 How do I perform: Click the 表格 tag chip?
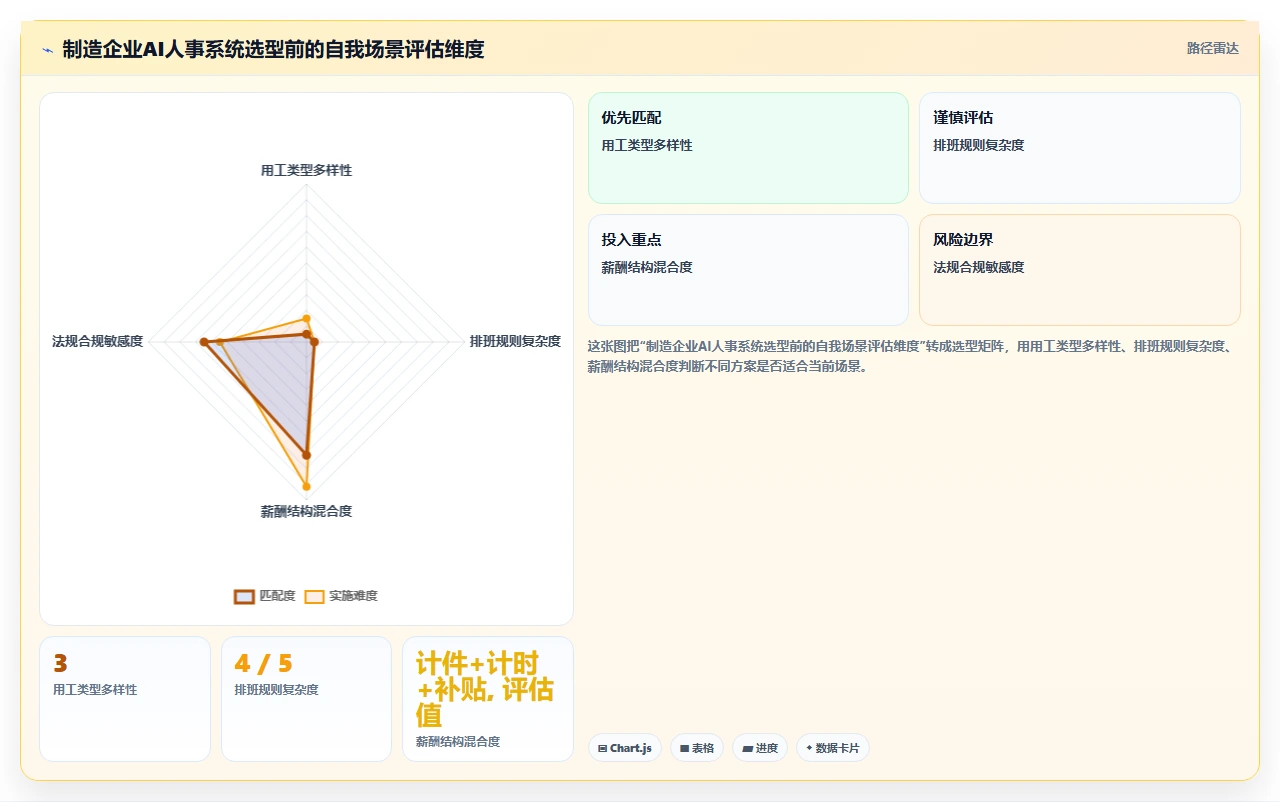tap(697, 748)
